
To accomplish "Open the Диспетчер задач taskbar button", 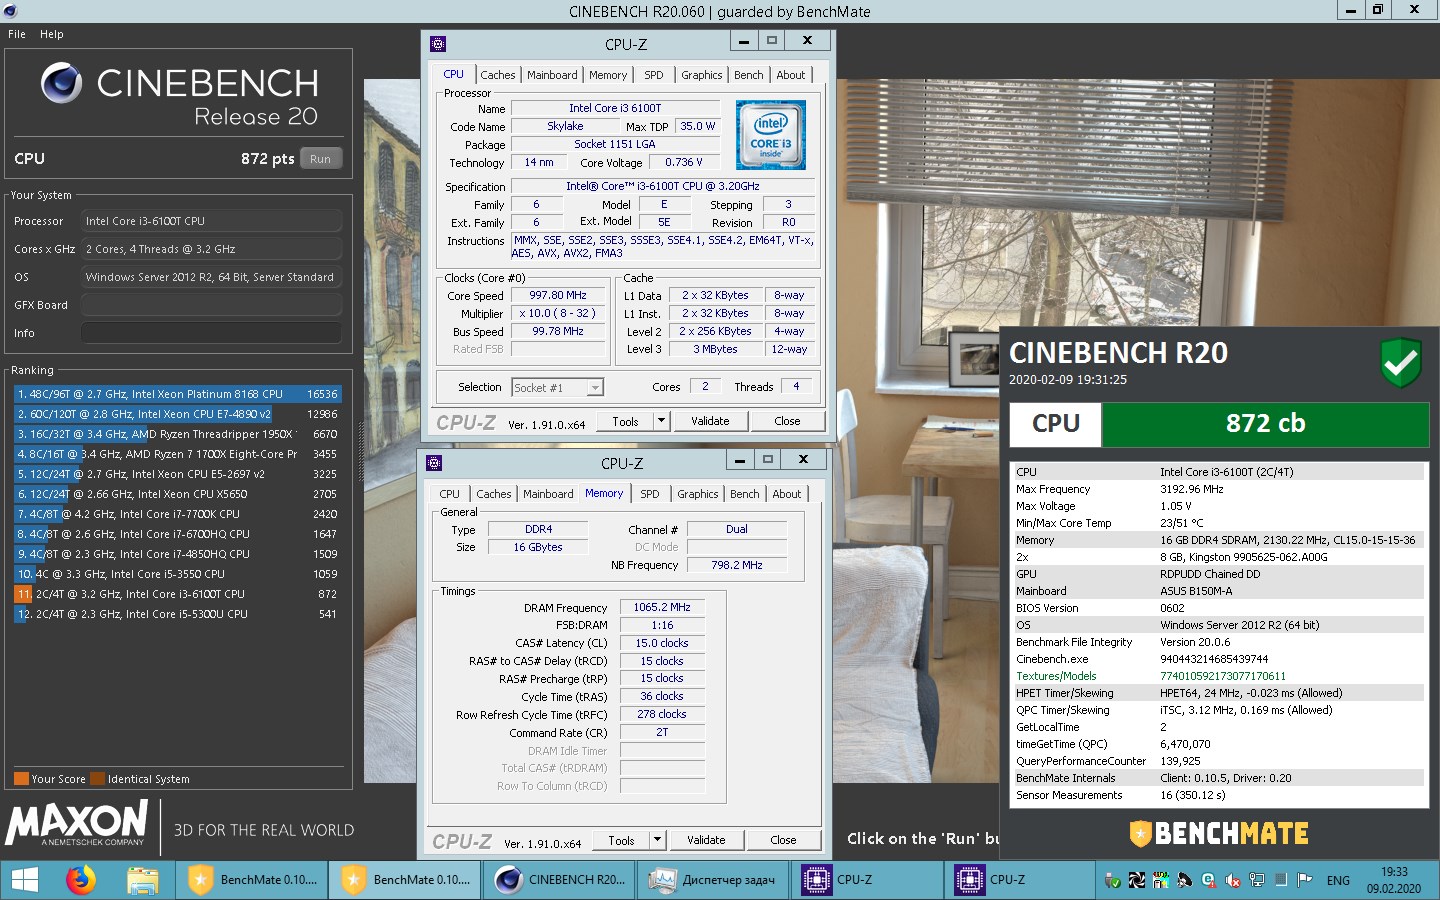I will (x=712, y=880).
